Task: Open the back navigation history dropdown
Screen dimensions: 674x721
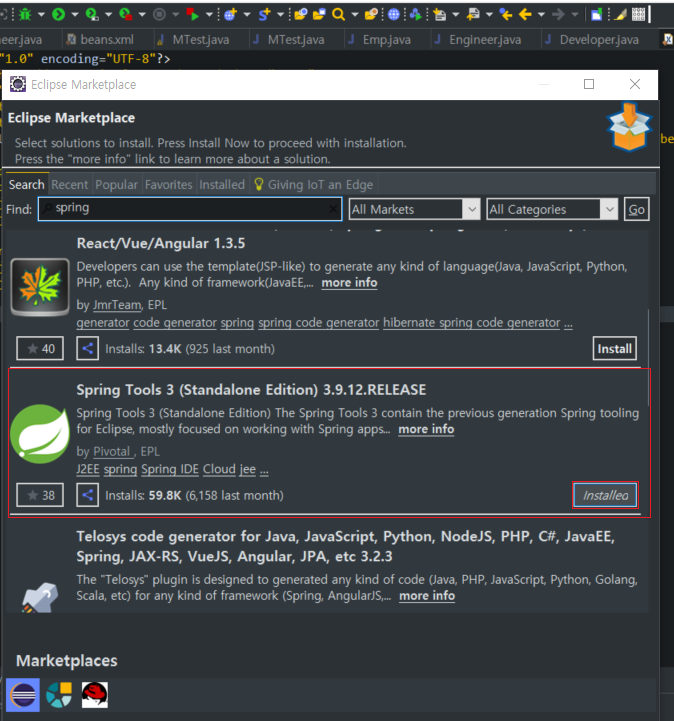Action: pos(542,15)
